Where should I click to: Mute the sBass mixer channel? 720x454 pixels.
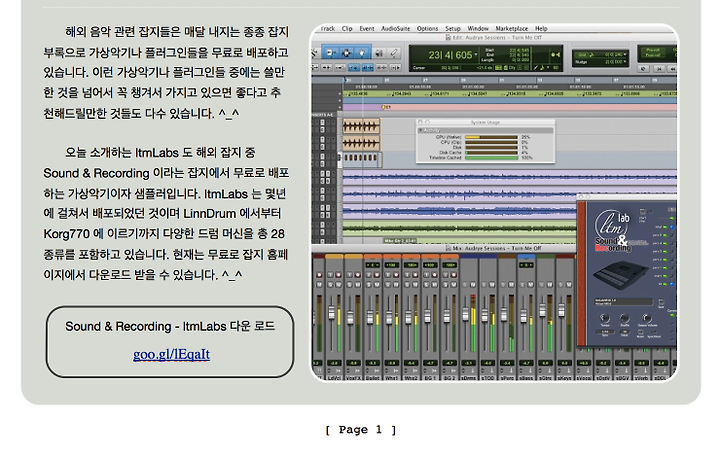coord(530,285)
